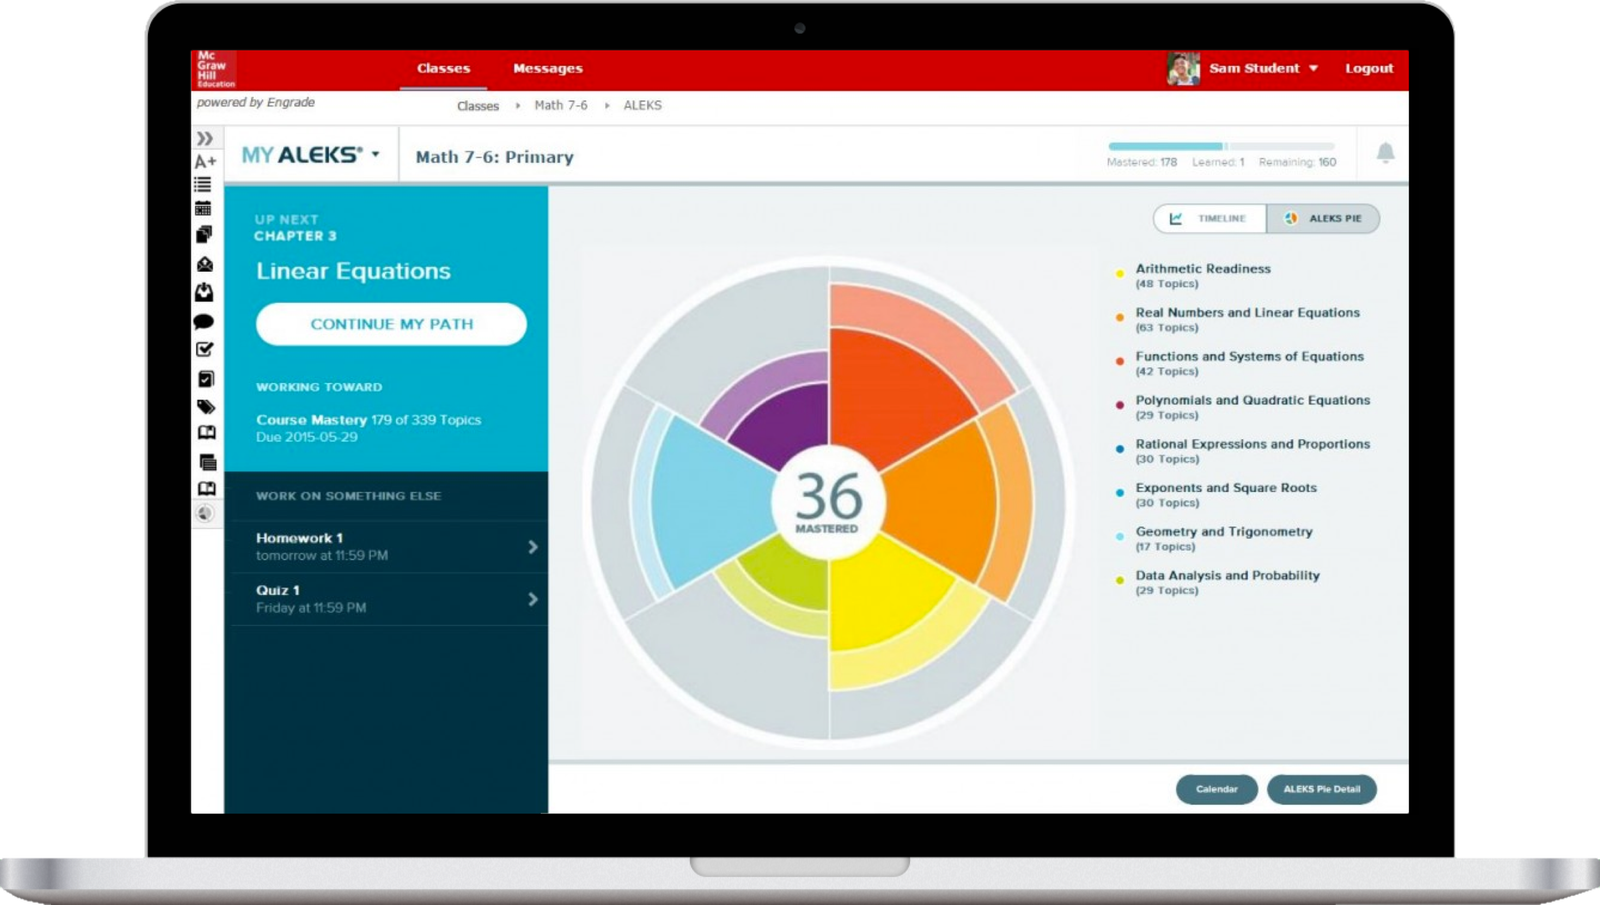Go to Math 7-6 in the breadcrumb

[x=561, y=105]
